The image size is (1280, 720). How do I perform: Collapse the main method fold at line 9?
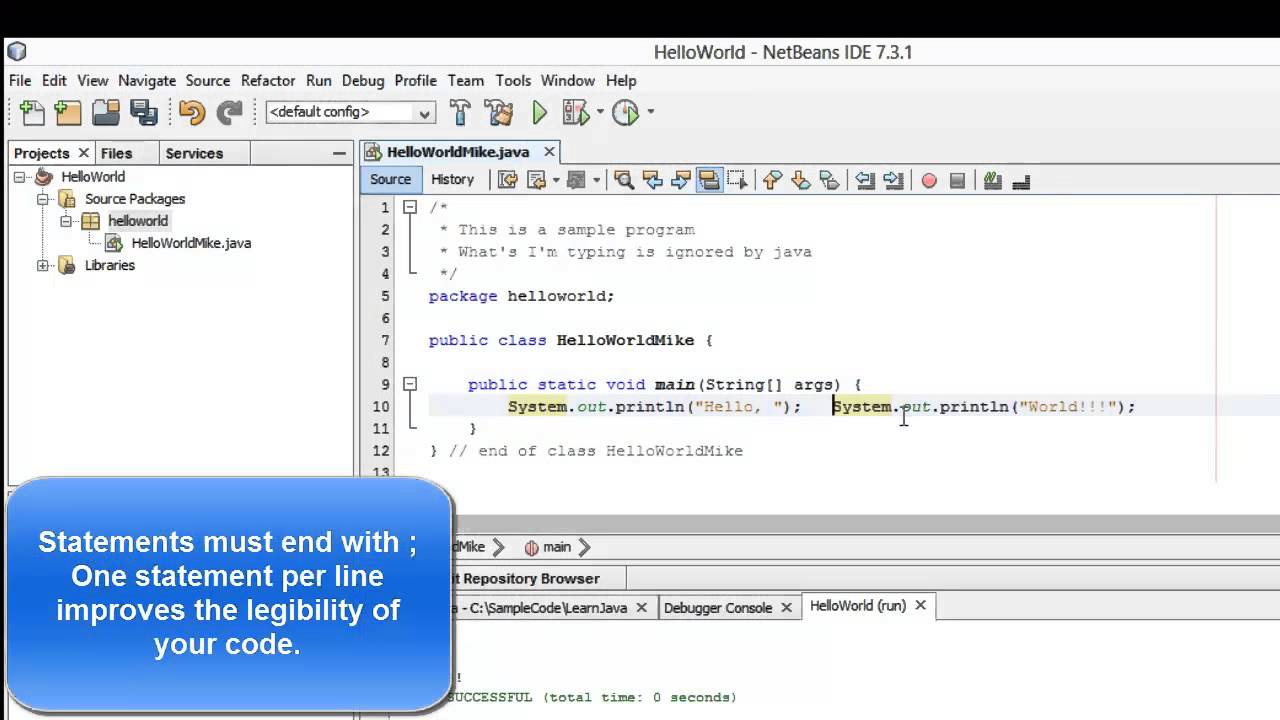(409, 384)
